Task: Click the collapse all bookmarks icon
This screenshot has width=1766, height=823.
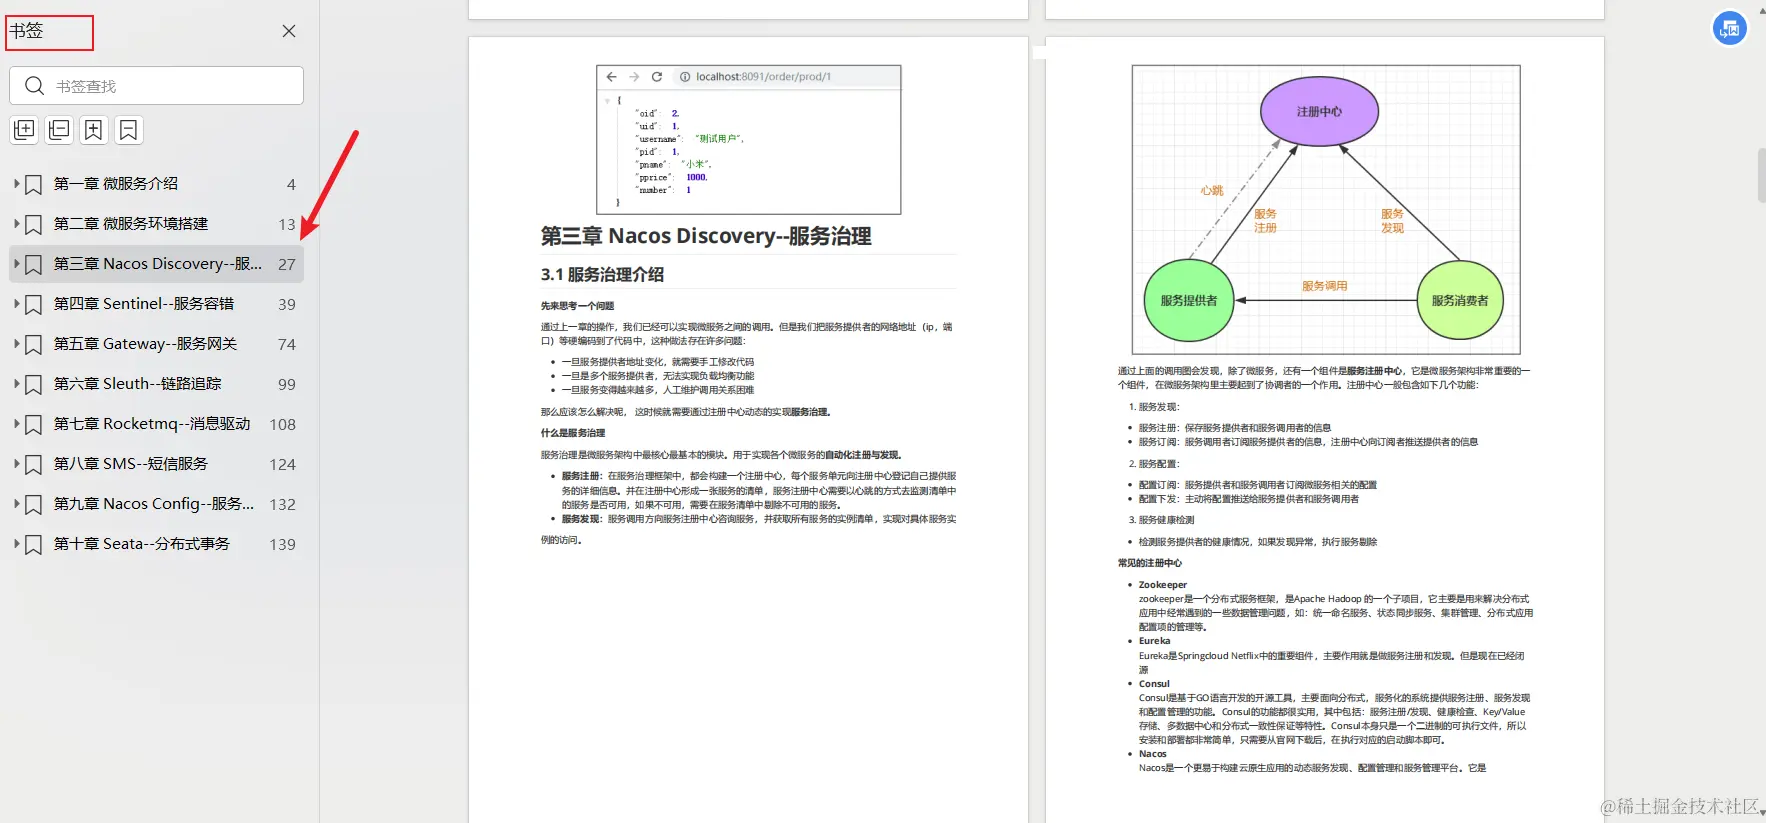Action: [59, 130]
